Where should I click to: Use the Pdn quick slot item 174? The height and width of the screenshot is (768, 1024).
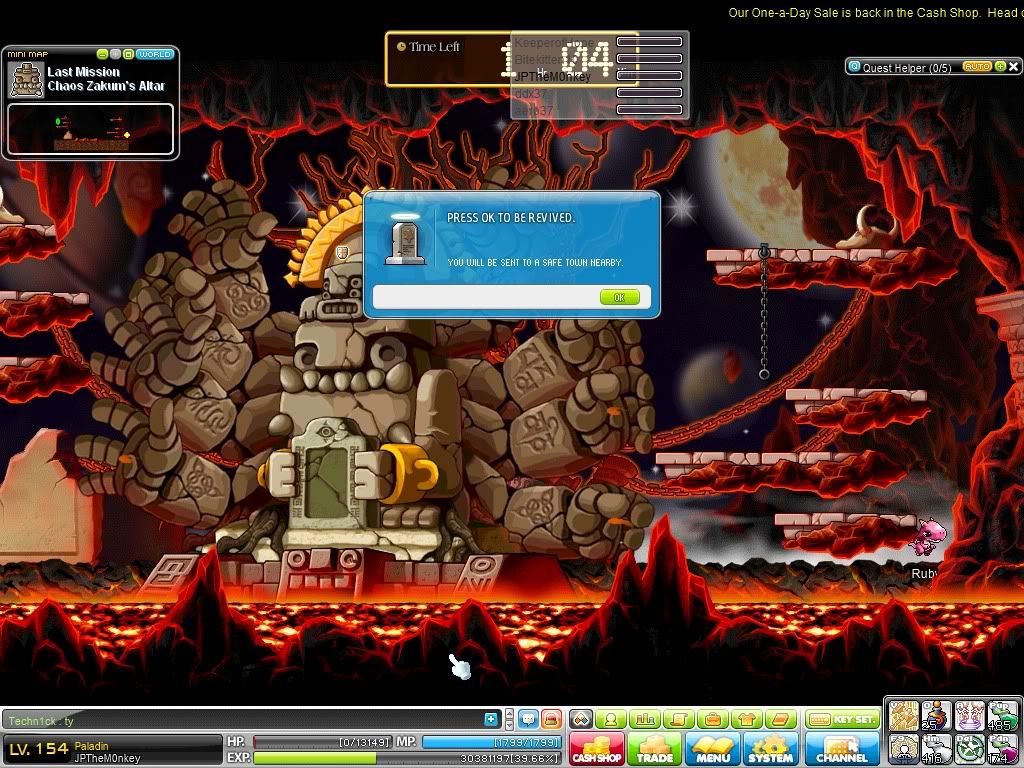[1002, 749]
